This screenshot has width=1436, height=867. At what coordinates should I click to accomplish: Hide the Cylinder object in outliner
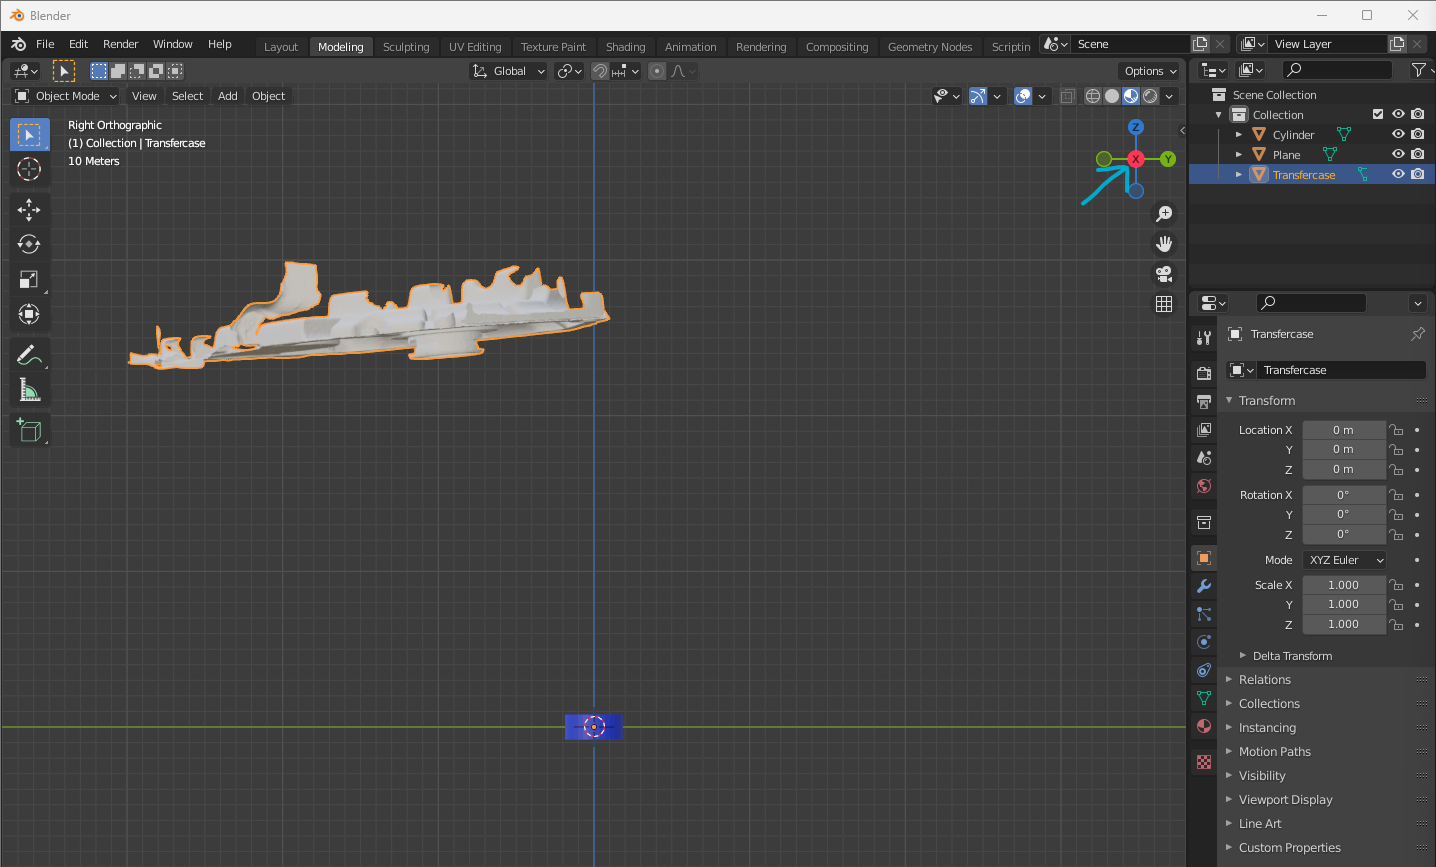coord(1398,134)
